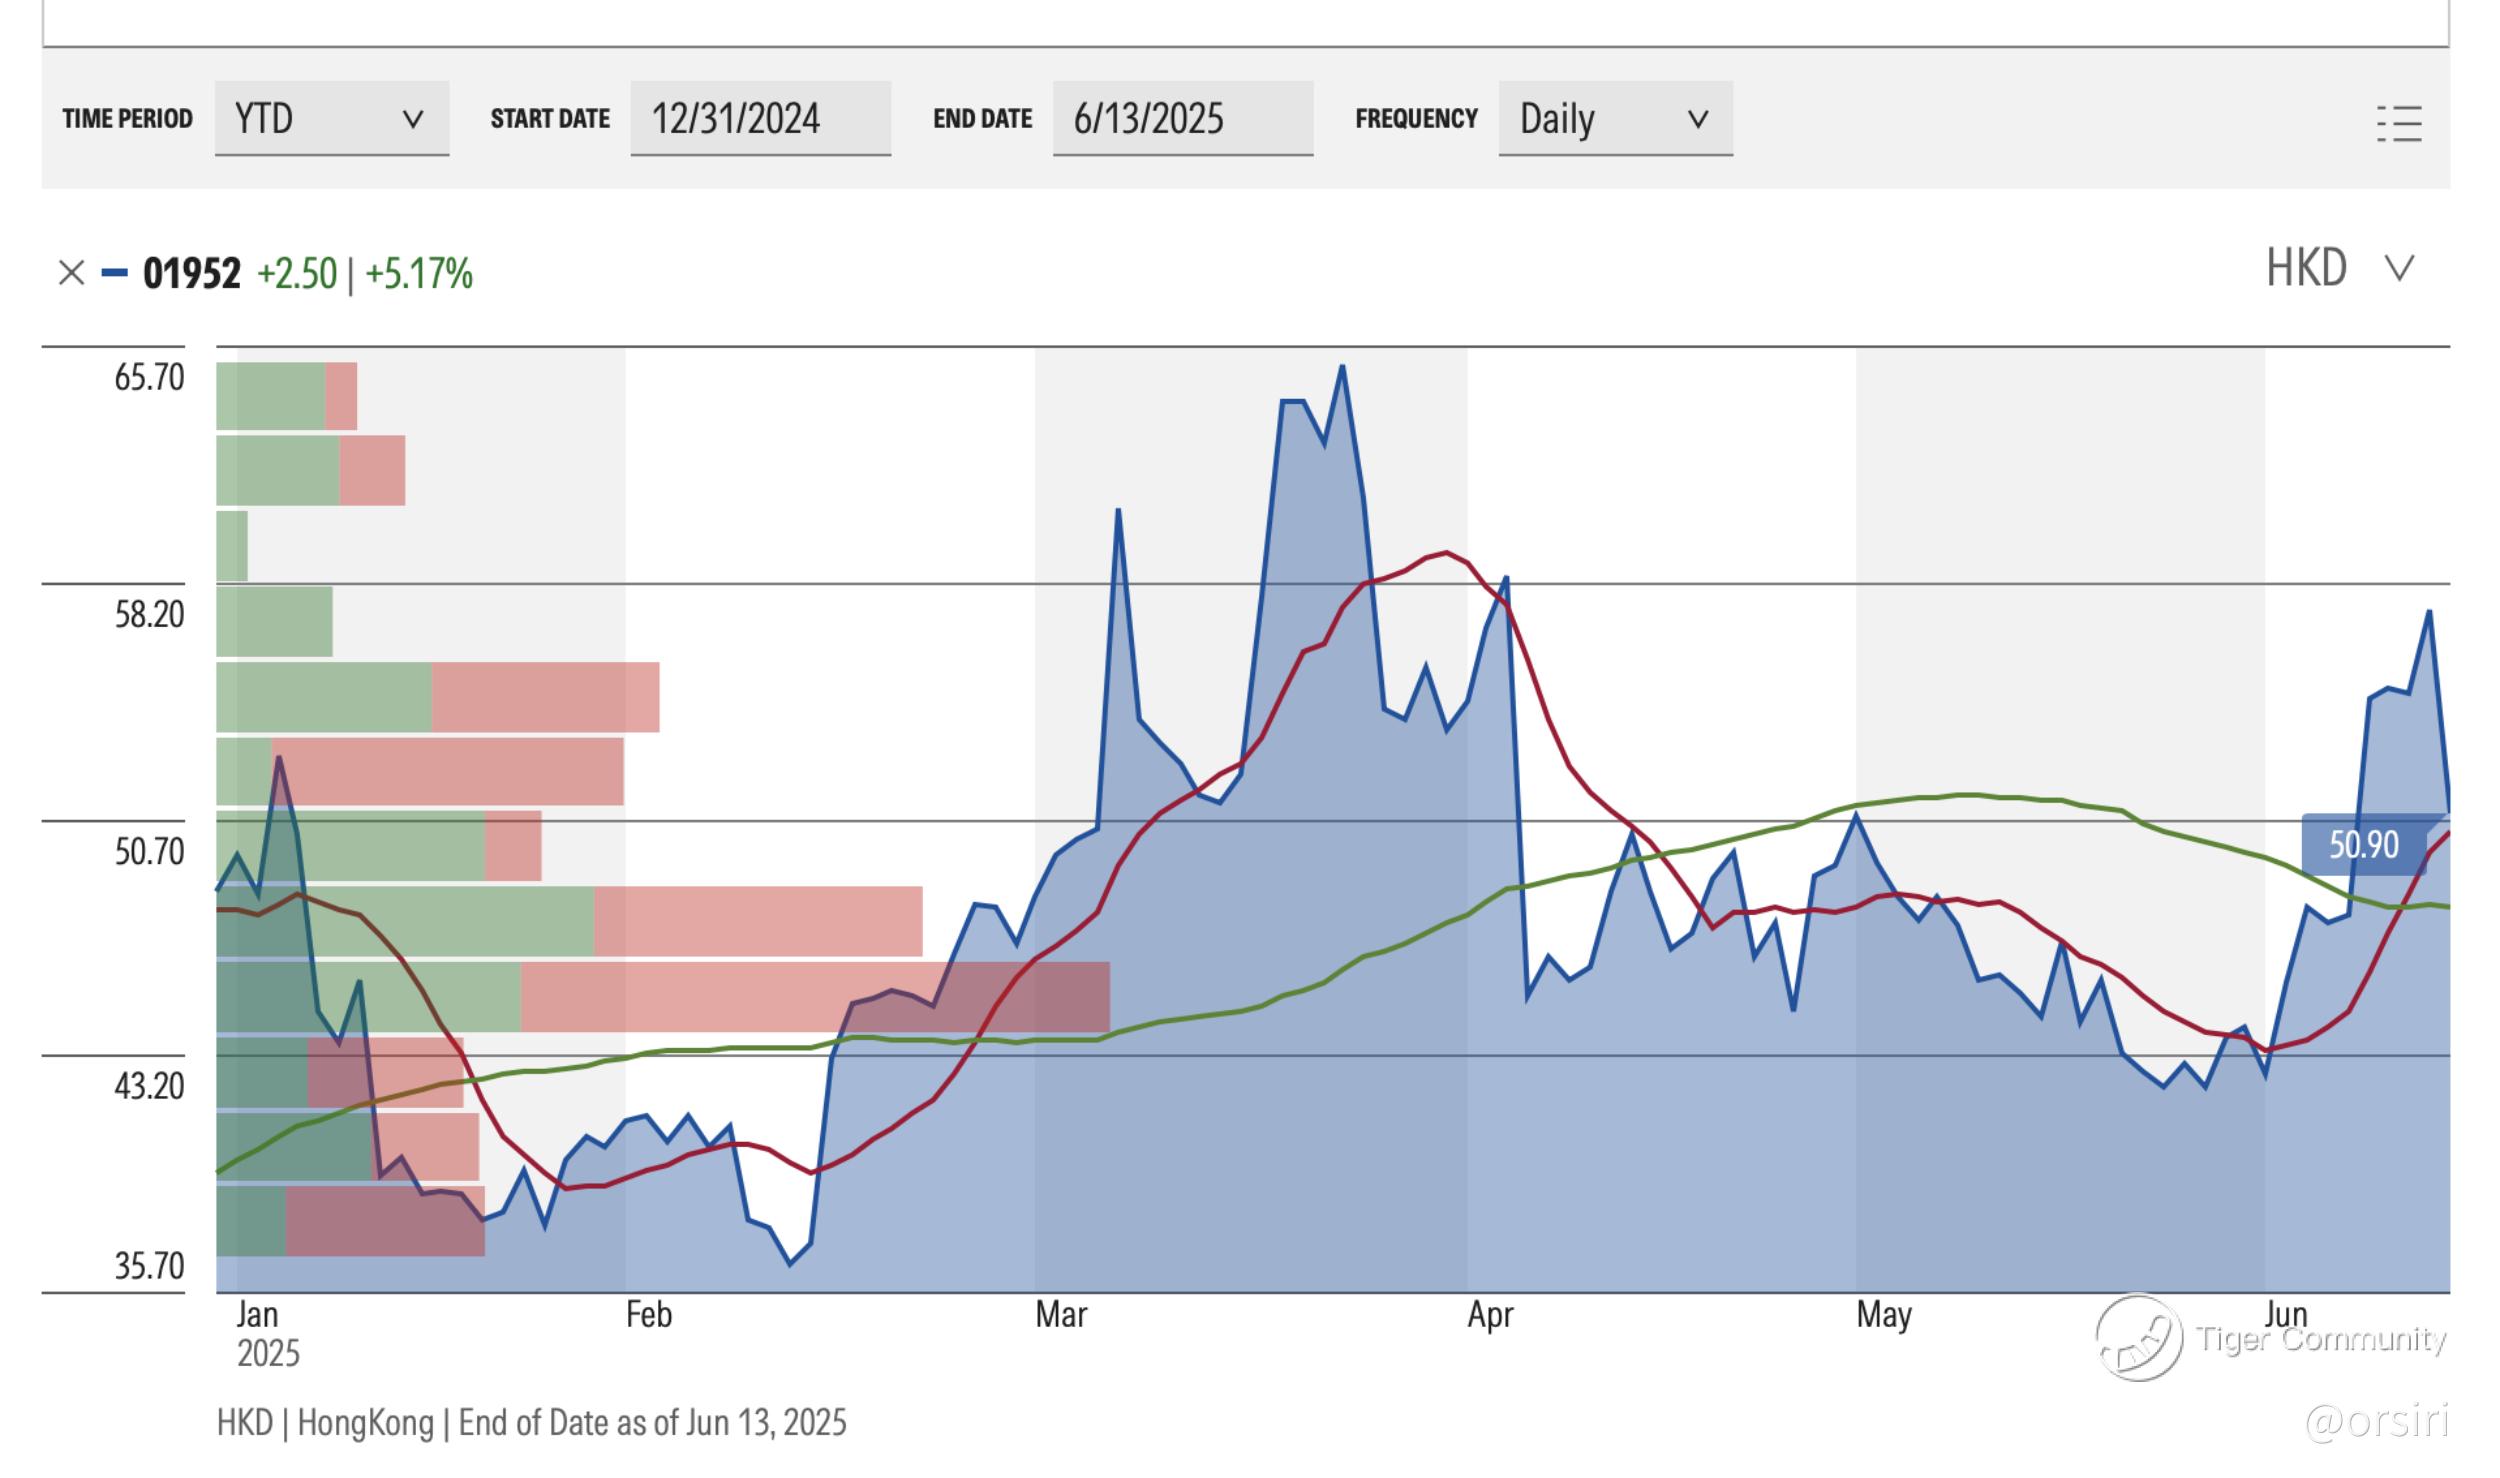
Task: Click the topmost volume profile bar
Action: [x=286, y=396]
